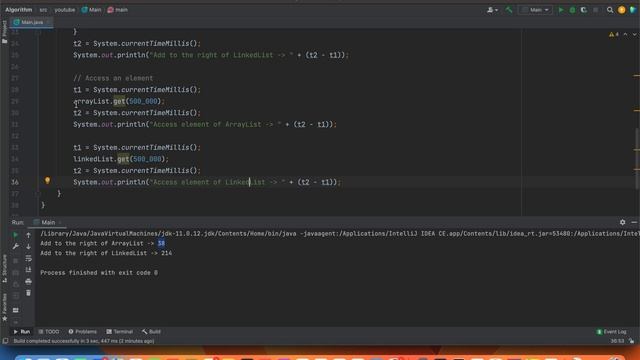The height and width of the screenshot is (360, 640).
Task: Click the layout icon in Run panel sidebar
Action: pos(16,310)
